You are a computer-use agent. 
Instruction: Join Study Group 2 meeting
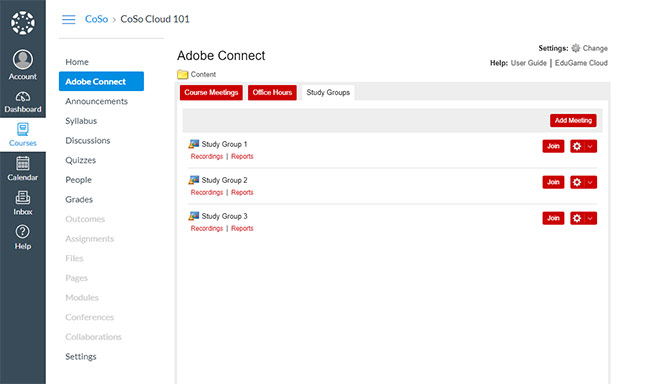tap(553, 182)
